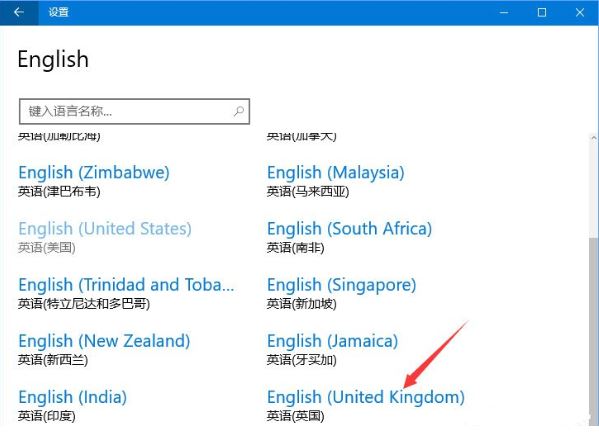Maximize the settings window
599x435 pixels.
pos(542,12)
